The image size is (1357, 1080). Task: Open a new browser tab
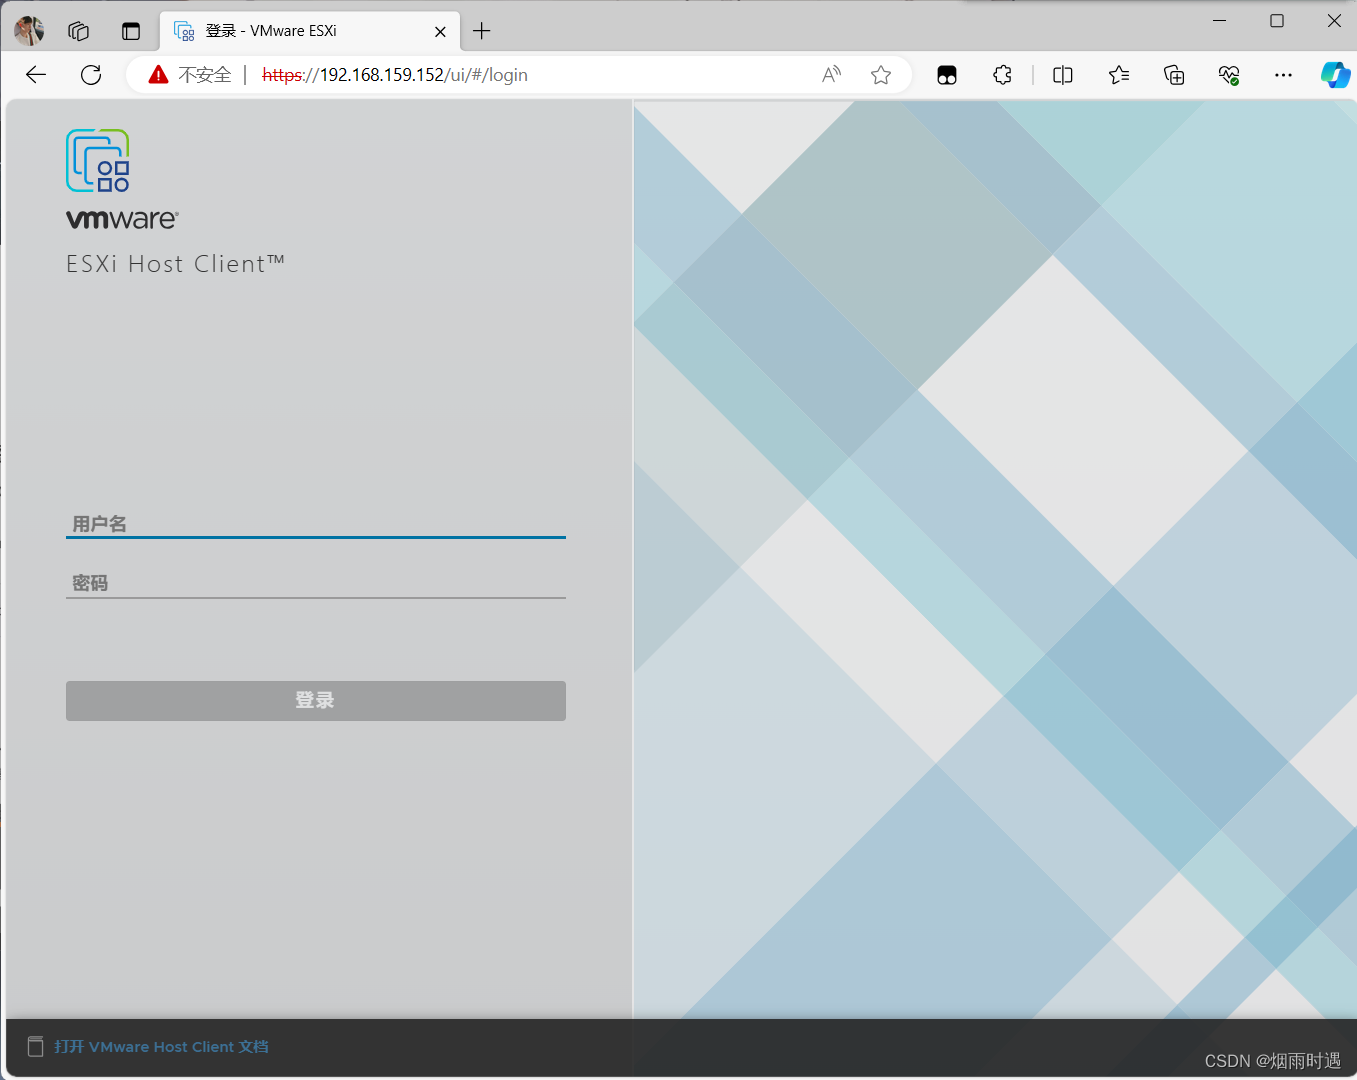point(482,31)
